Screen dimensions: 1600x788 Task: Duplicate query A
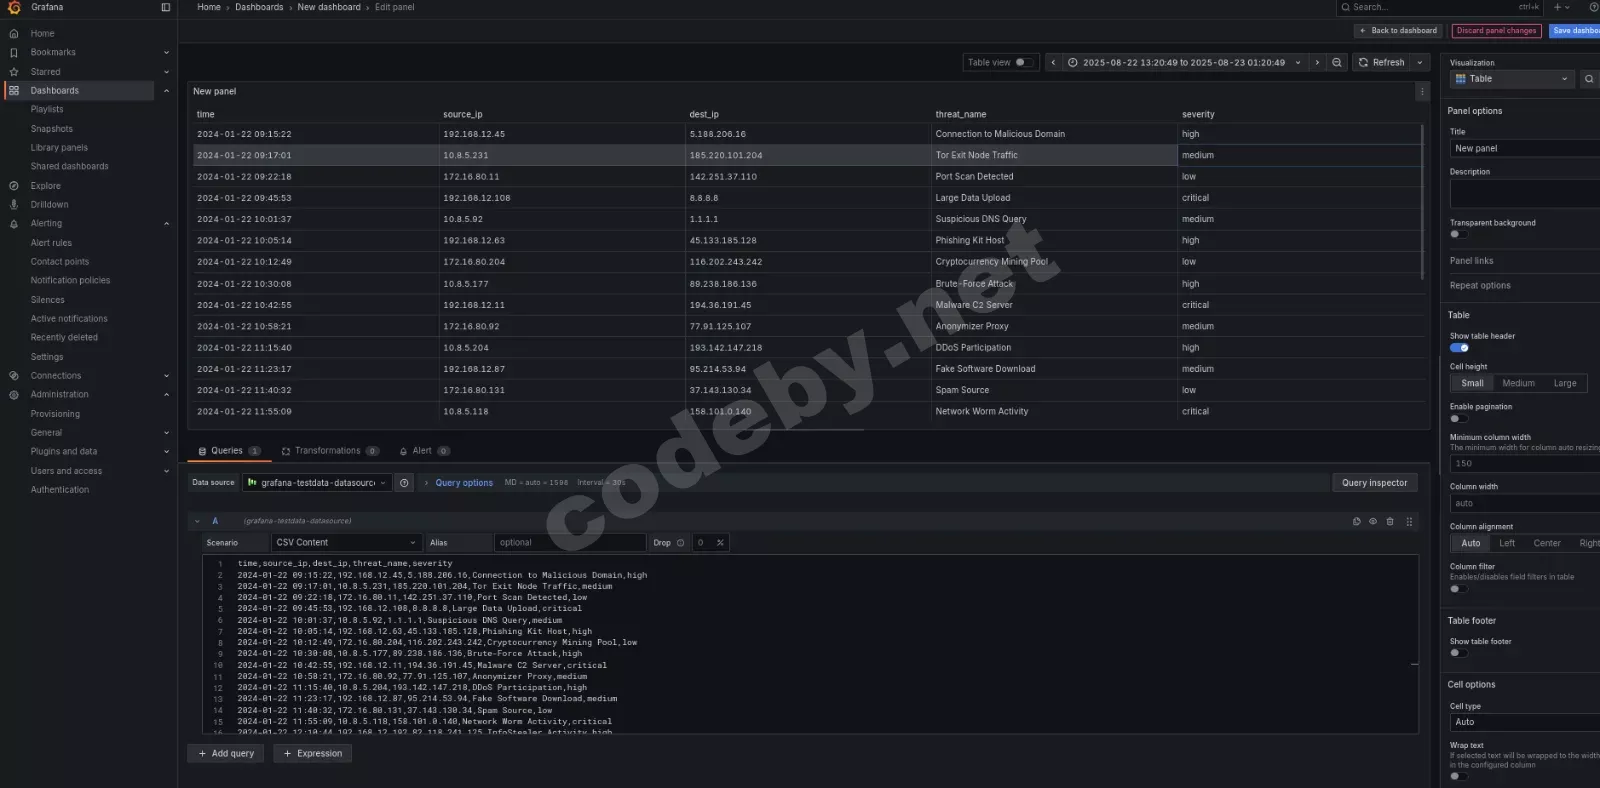coord(1356,521)
